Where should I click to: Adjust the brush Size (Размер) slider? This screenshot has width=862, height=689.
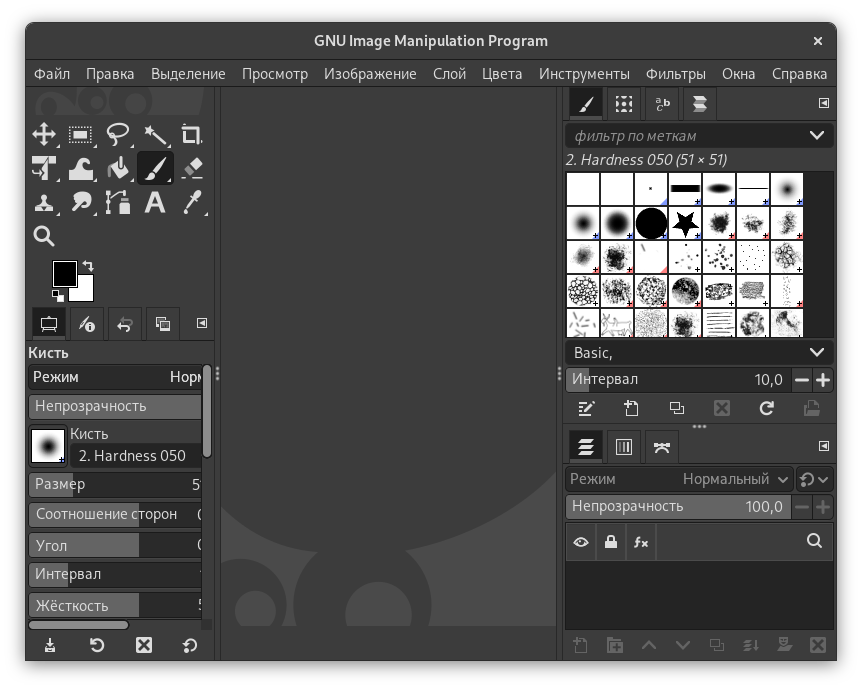pyautogui.click(x=115, y=484)
